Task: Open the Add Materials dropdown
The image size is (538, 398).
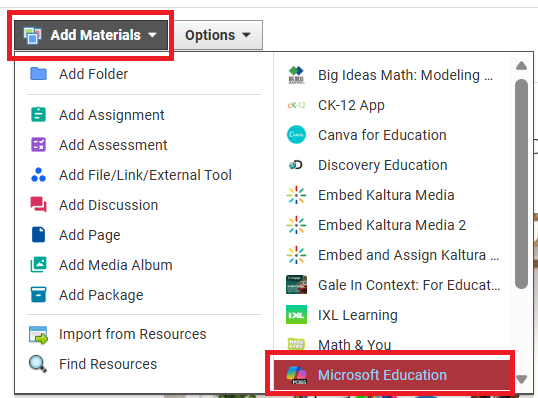Action: point(91,35)
